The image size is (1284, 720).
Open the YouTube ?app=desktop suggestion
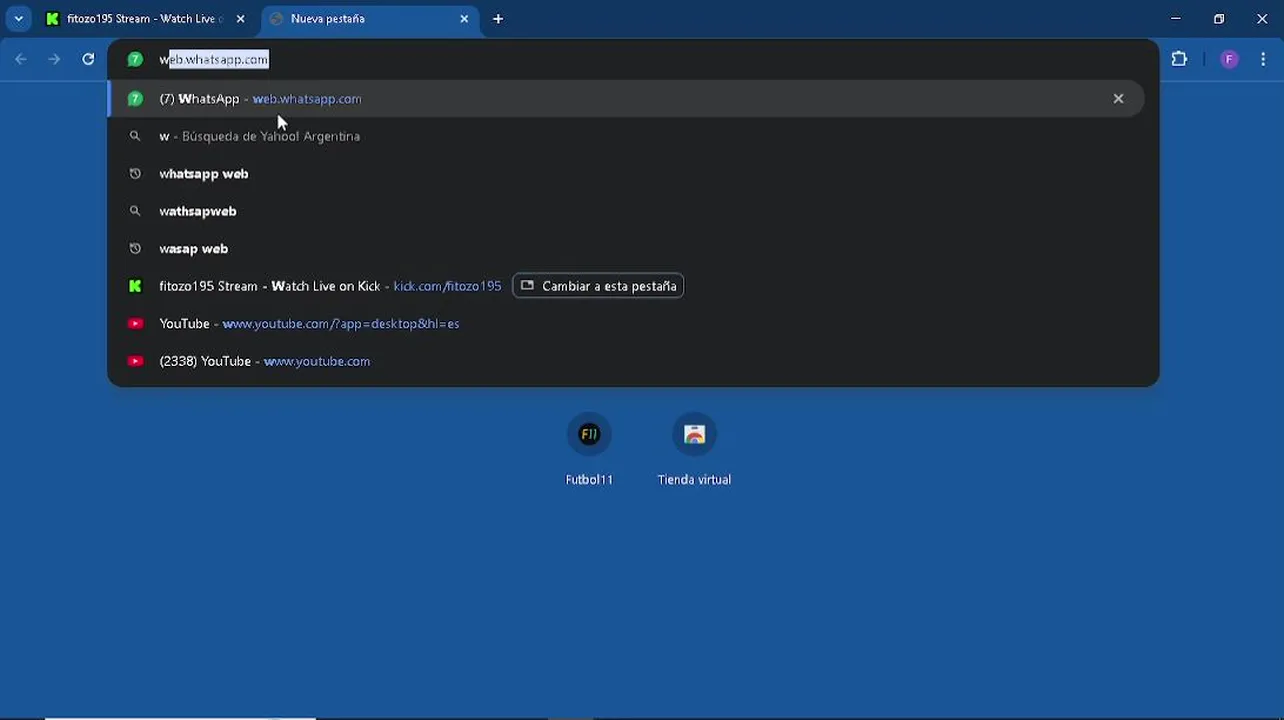(625, 324)
